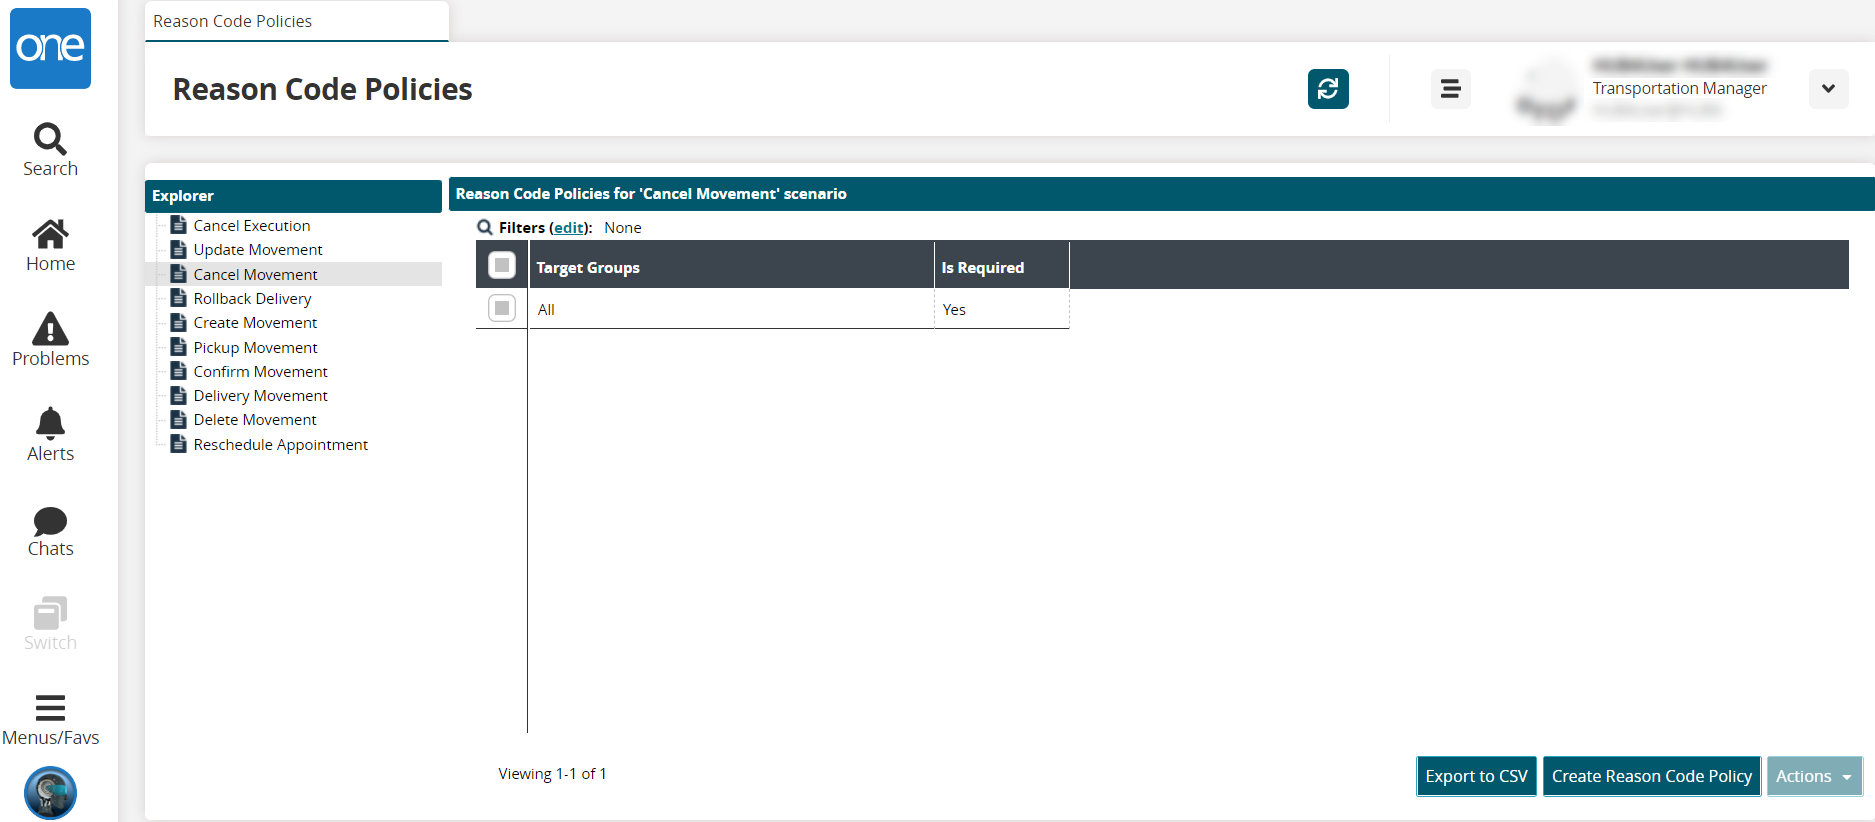Screen dimensions: 1875x822
Task: Click the Switch windows icon
Action: pyautogui.click(x=50, y=613)
